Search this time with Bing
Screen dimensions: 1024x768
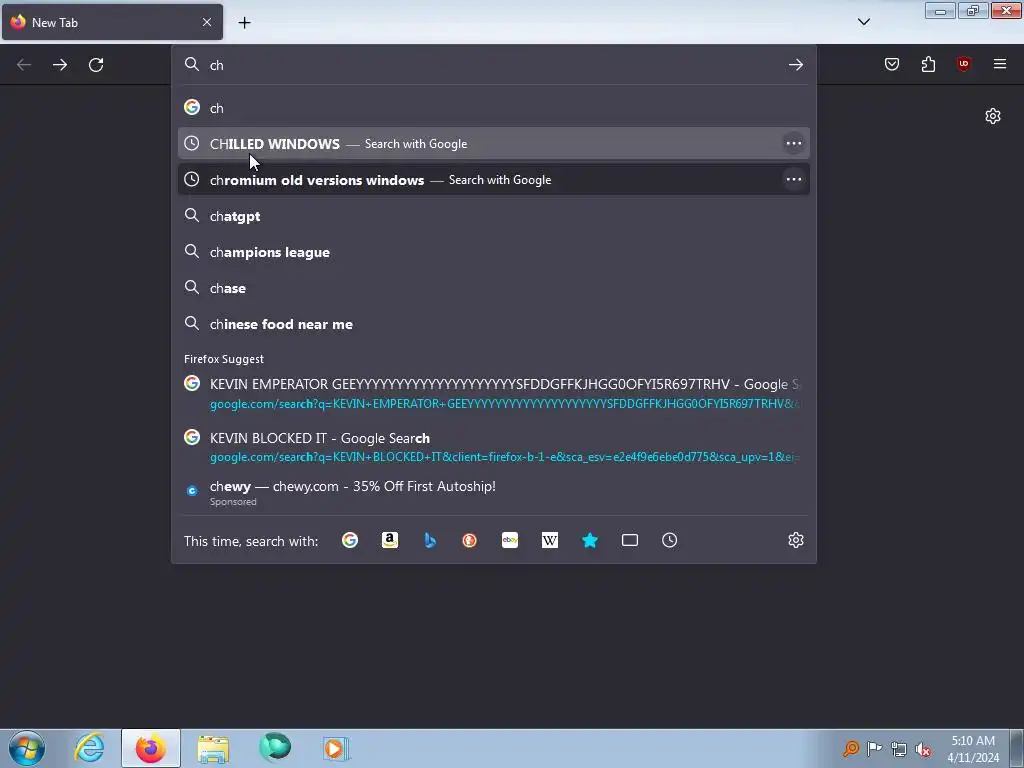pos(430,540)
